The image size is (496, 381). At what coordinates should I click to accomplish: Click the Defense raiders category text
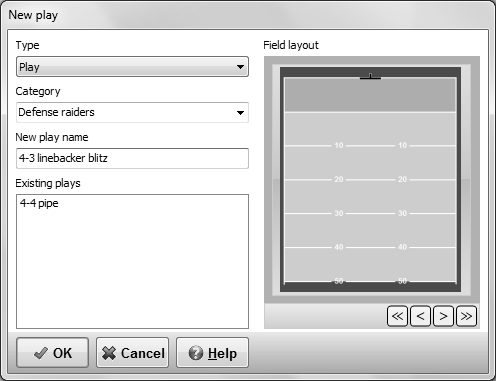tap(56, 112)
